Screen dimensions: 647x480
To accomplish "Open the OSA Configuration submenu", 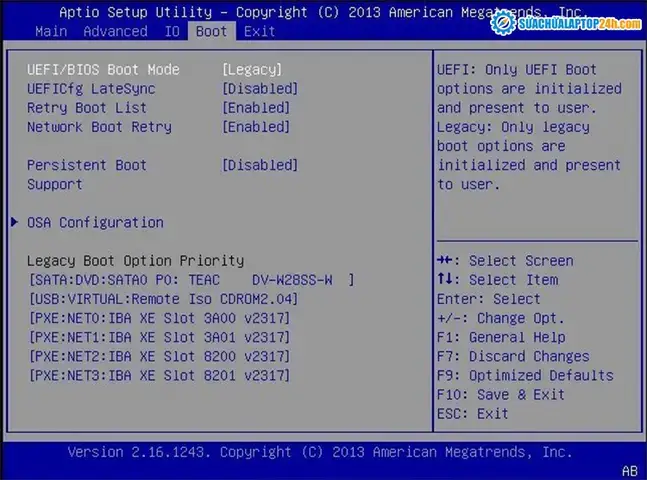I will [x=95, y=223].
